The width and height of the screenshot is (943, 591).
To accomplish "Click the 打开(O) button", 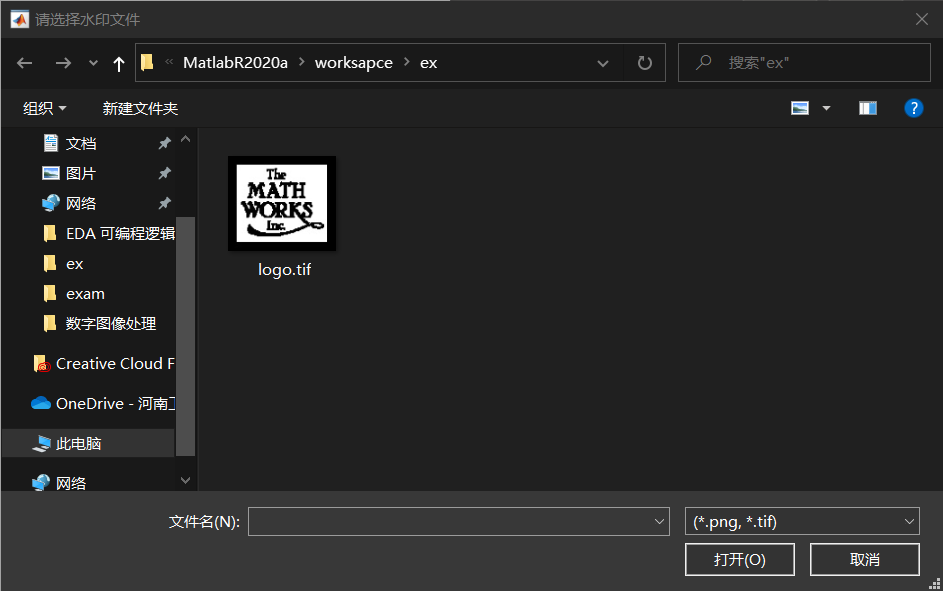I will (x=740, y=559).
